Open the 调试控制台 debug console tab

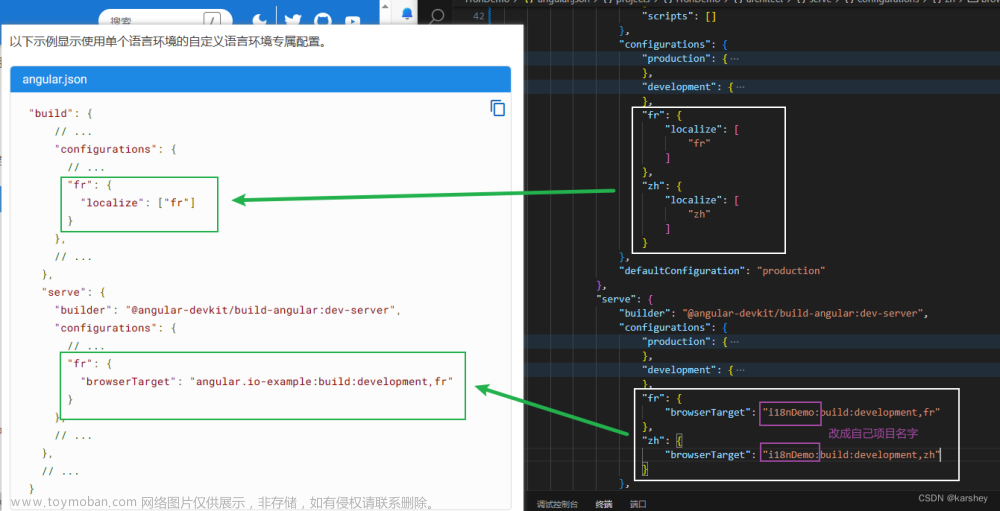pos(557,504)
